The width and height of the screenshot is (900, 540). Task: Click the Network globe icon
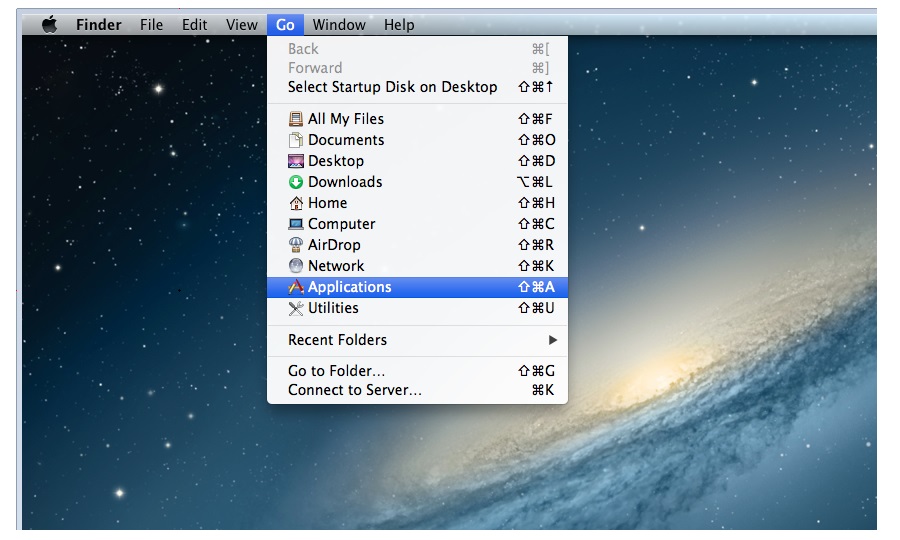coord(296,266)
